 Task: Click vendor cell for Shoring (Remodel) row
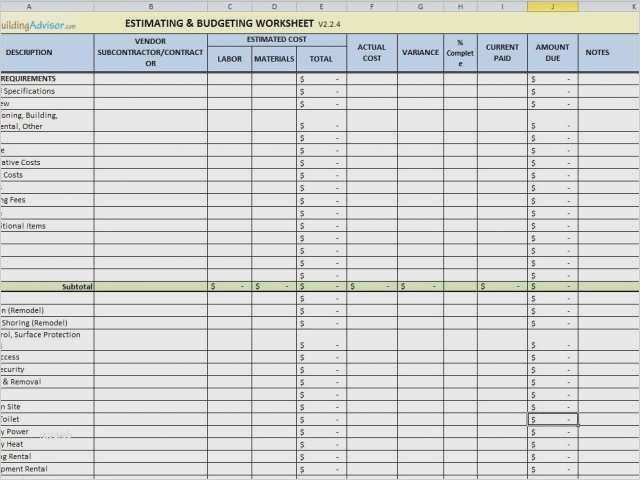[x=151, y=323]
